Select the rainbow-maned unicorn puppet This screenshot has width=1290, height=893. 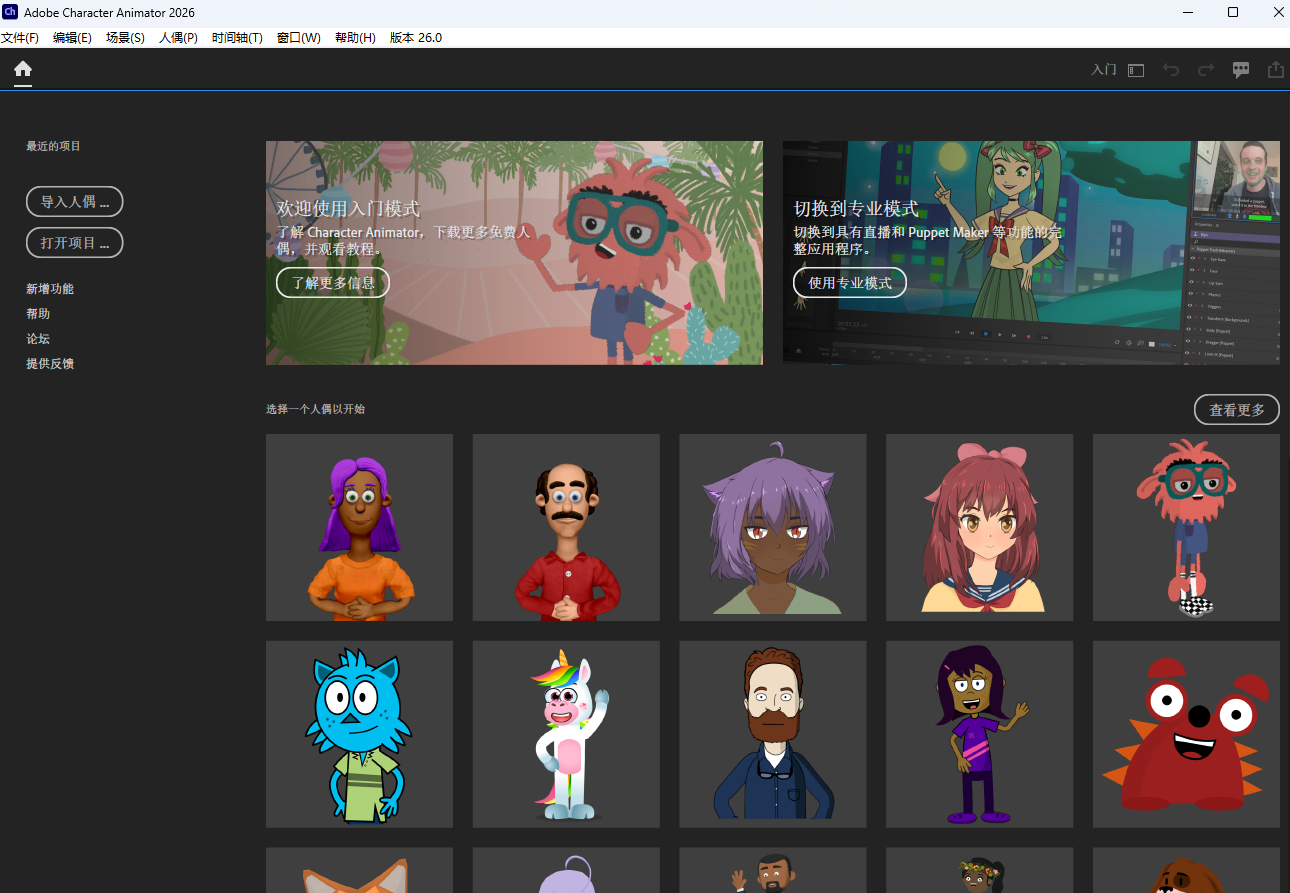(566, 734)
